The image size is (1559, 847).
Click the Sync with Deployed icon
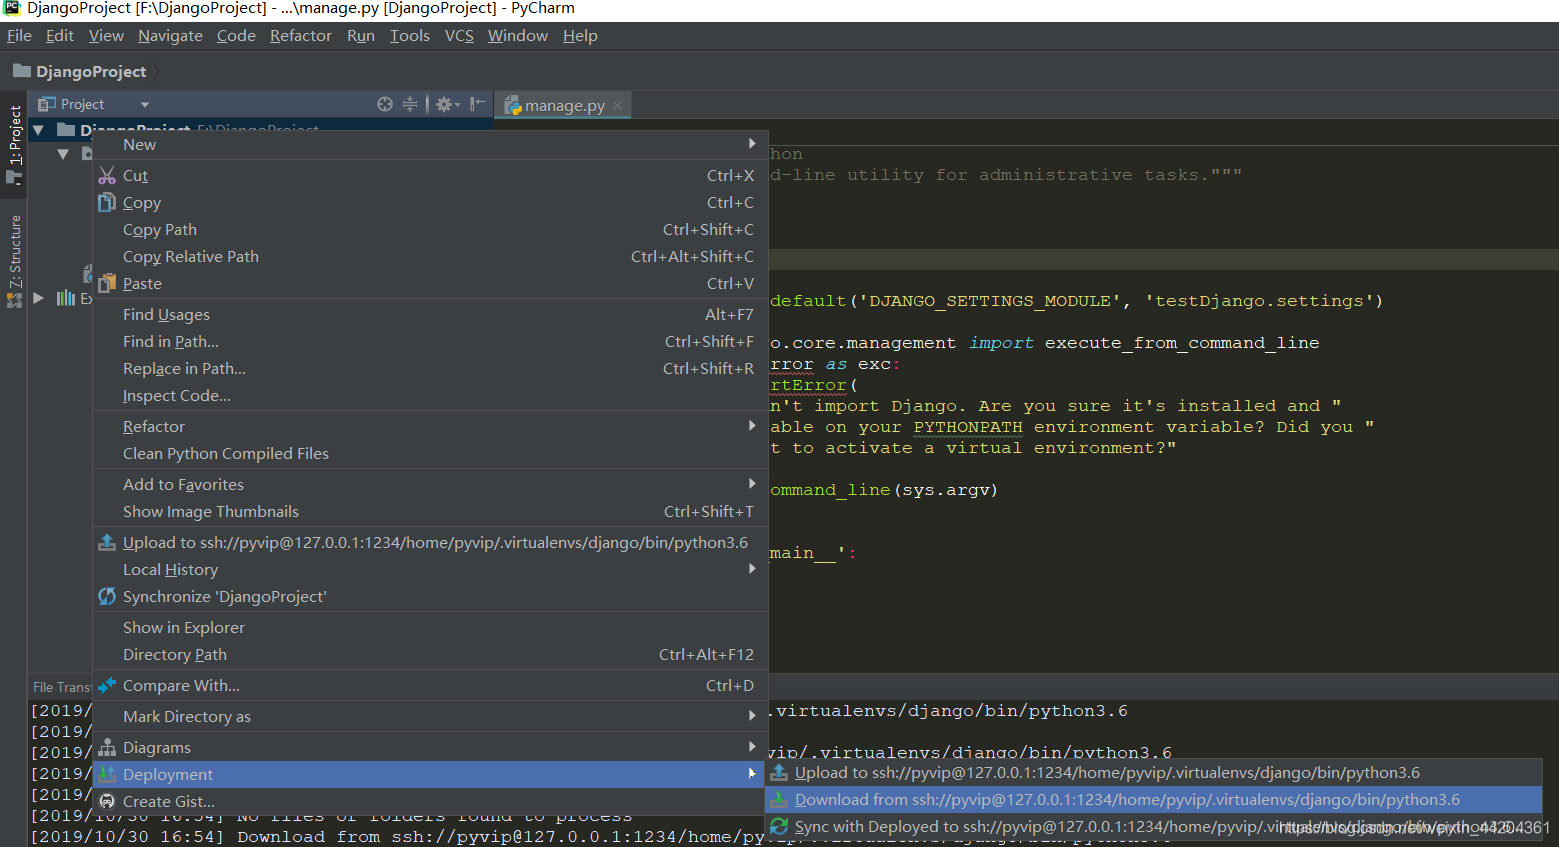pyautogui.click(x=779, y=827)
